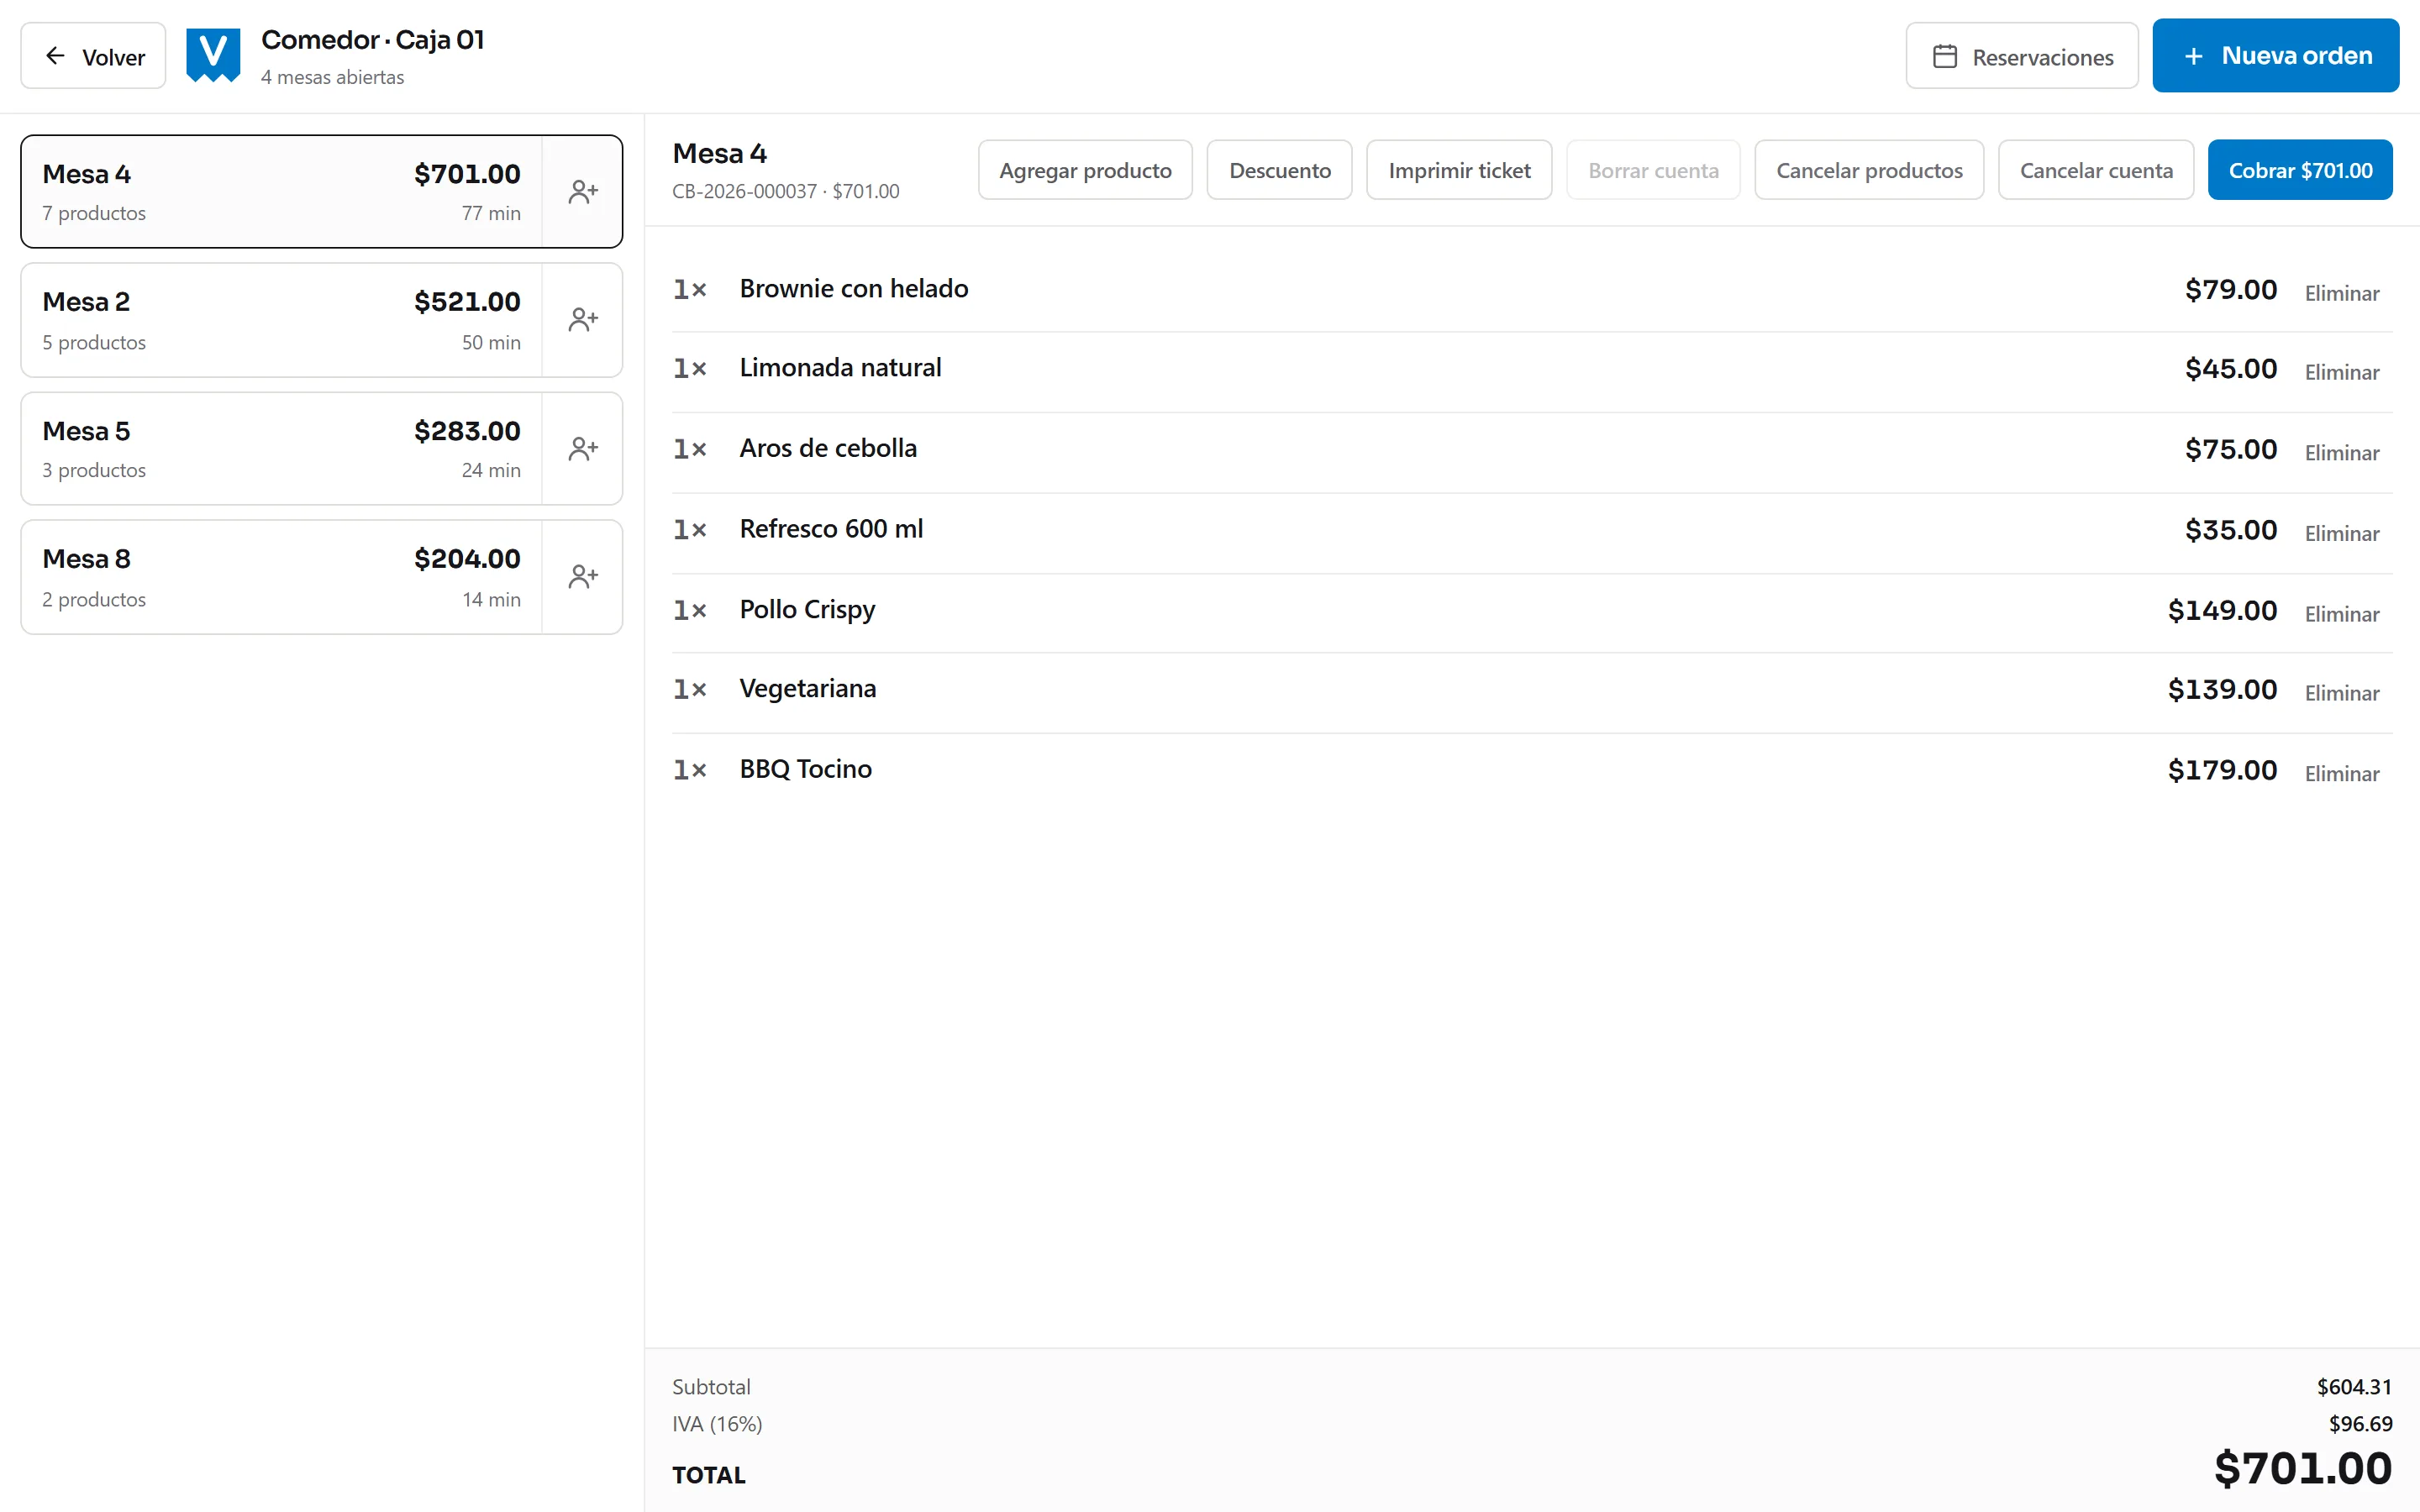Eliminar the Limonada natural item
The height and width of the screenshot is (1512, 2420).
point(2341,372)
